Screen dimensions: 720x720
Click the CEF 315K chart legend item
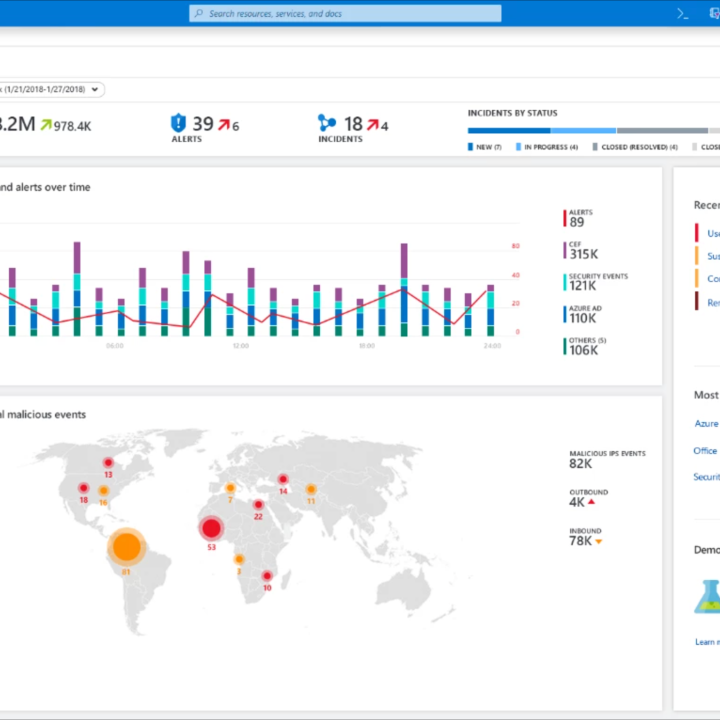pos(581,250)
